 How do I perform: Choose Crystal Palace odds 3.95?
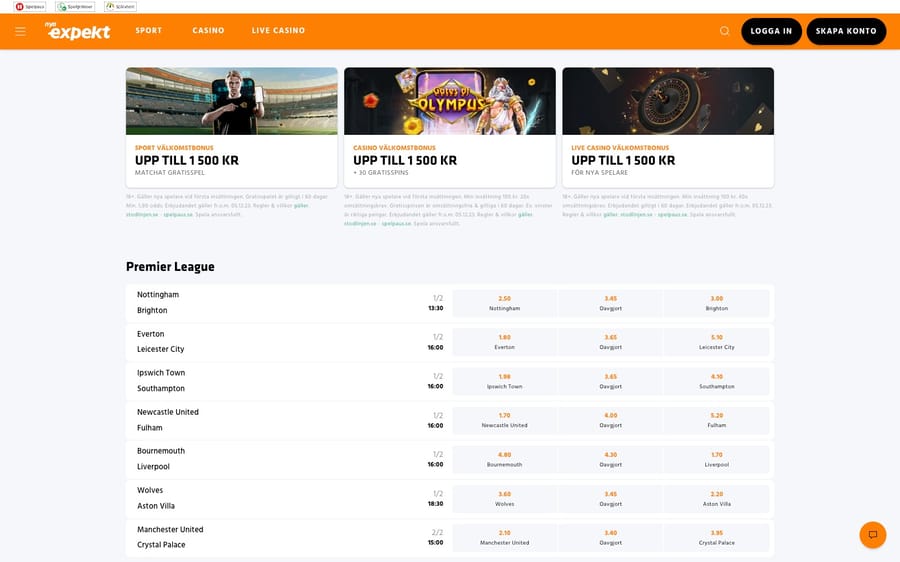click(x=716, y=537)
